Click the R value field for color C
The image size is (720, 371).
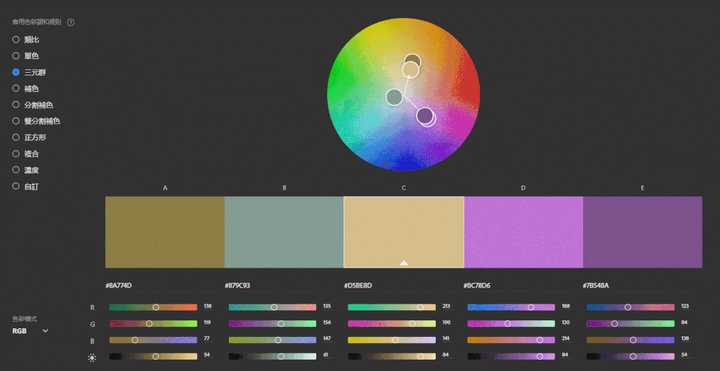(x=446, y=306)
